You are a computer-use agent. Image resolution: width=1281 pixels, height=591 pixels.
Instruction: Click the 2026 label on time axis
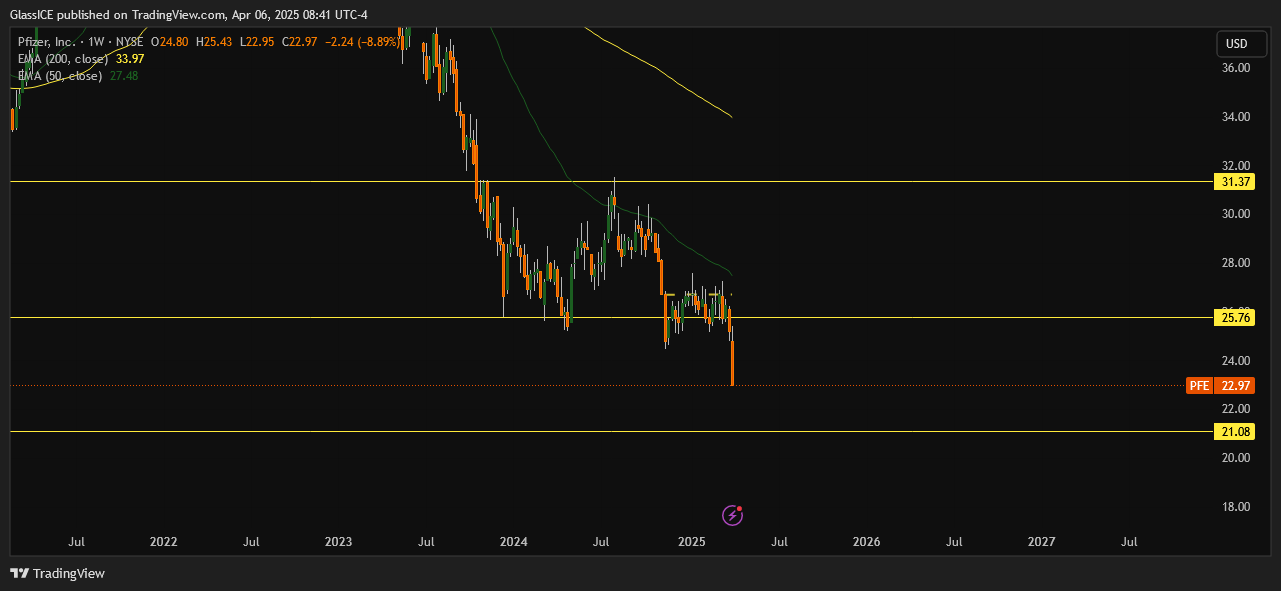click(x=866, y=542)
